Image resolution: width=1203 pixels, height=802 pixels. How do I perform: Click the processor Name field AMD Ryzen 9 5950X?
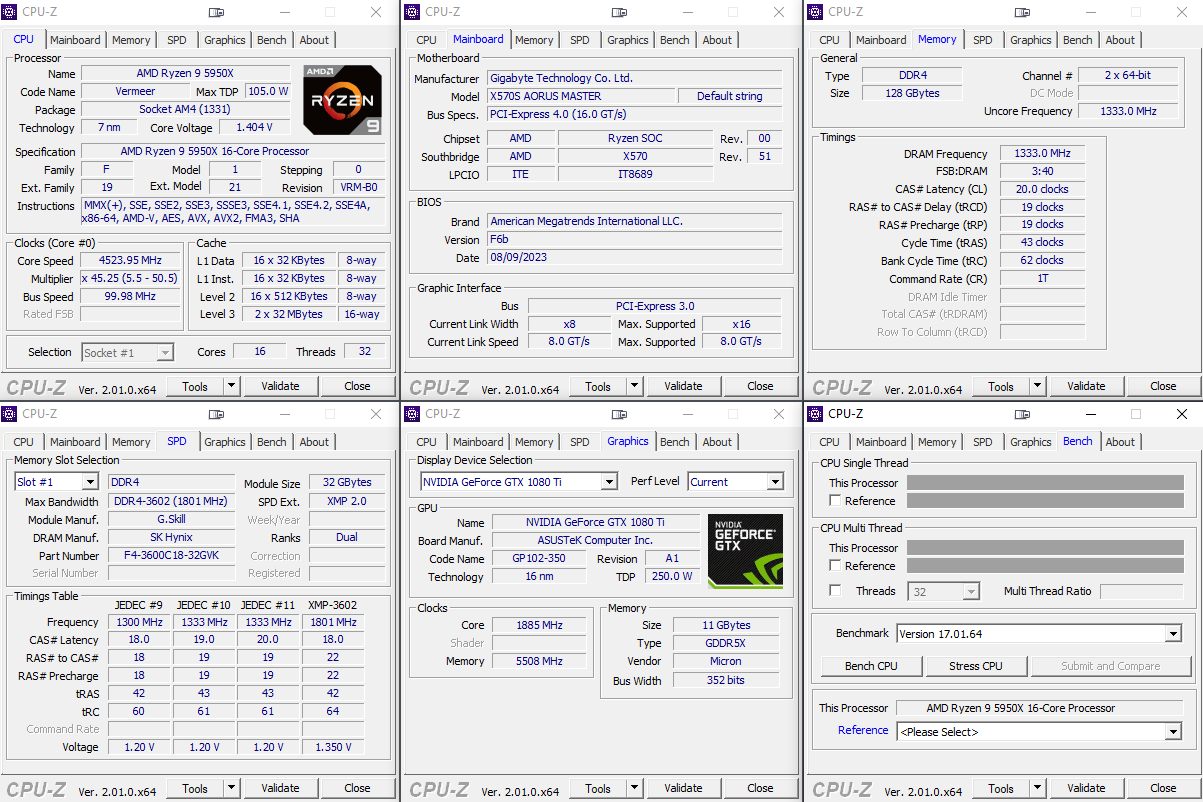[187, 74]
